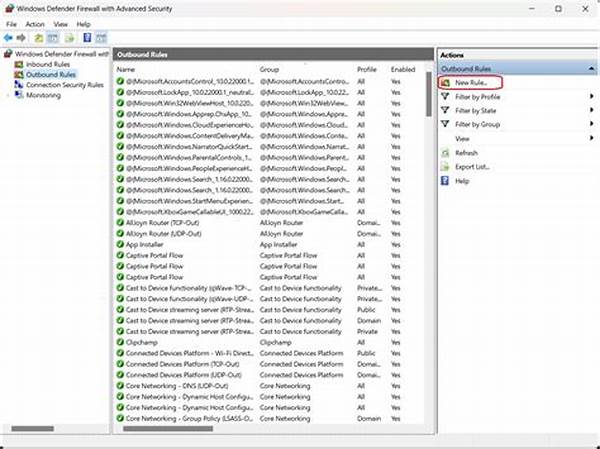Select the Monitoring node label
The image size is (600, 449).
tap(43, 95)
